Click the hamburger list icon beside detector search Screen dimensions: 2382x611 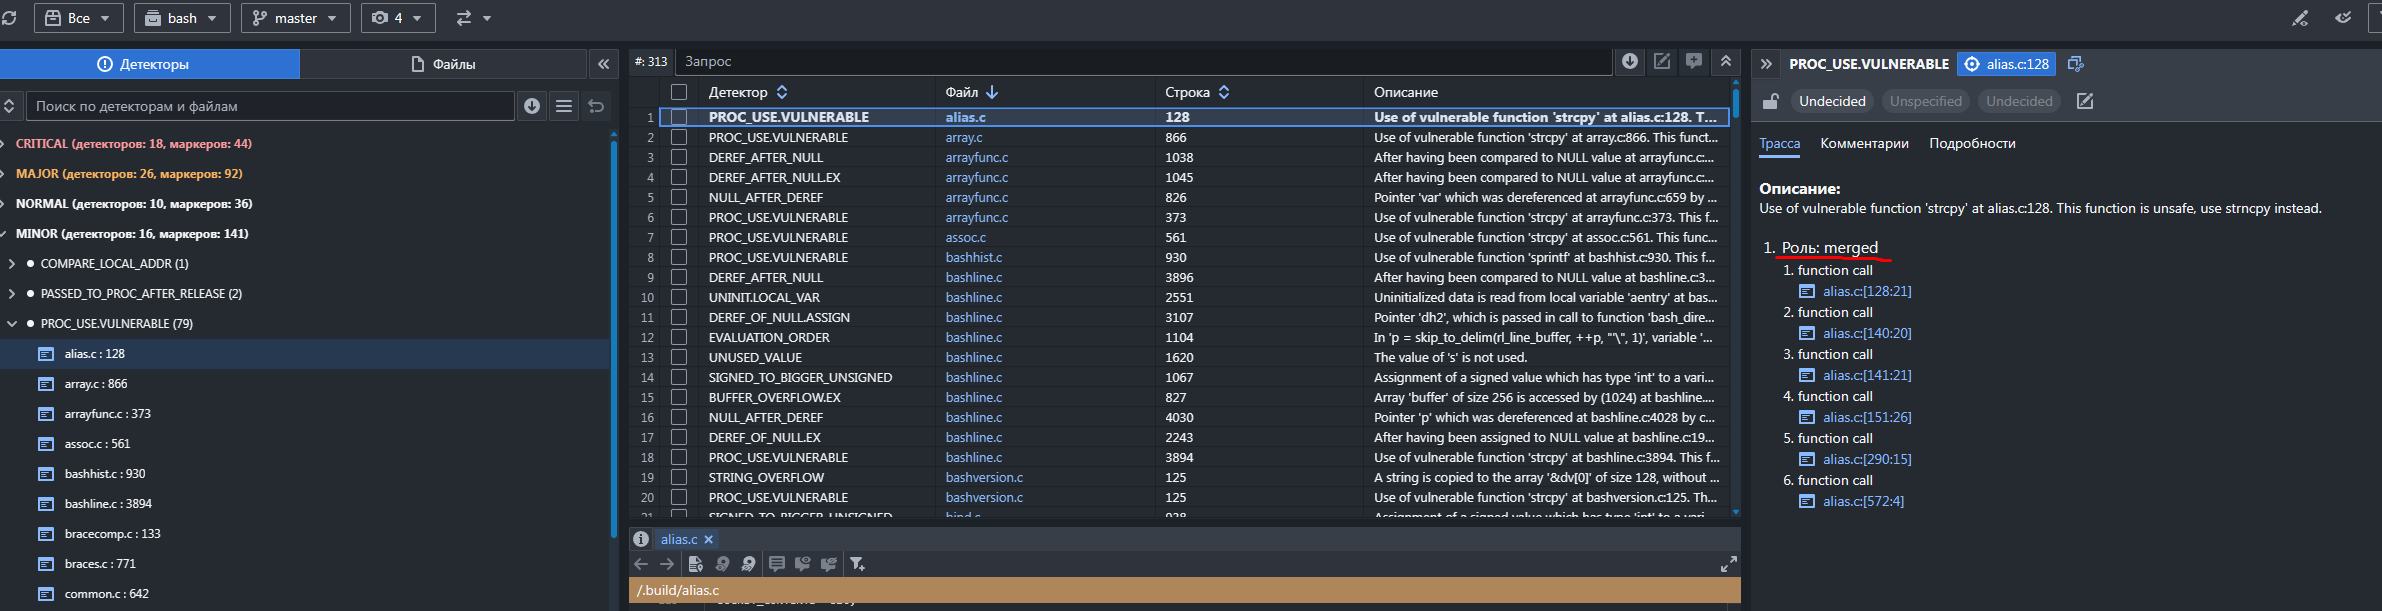coord(564,106)
